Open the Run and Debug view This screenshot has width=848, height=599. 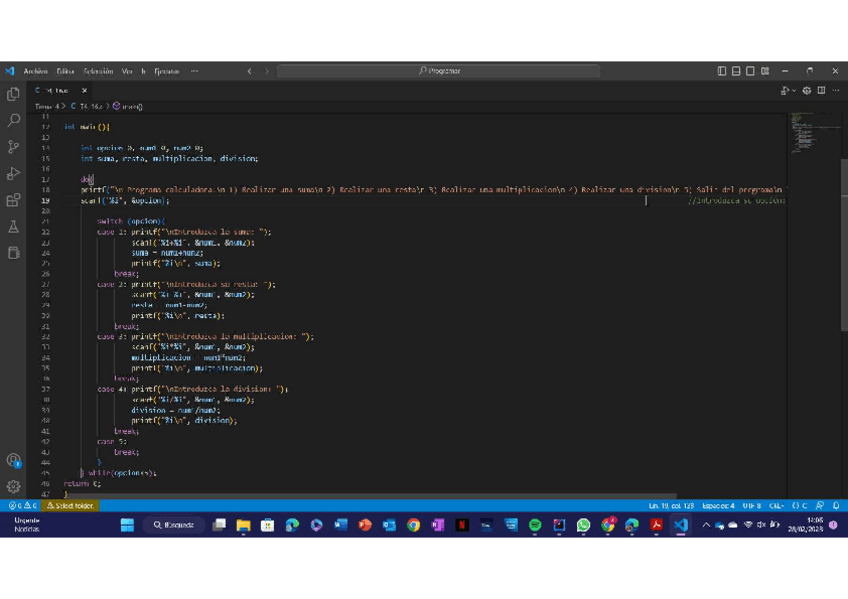pyautogui.click(x=14, y=174)
